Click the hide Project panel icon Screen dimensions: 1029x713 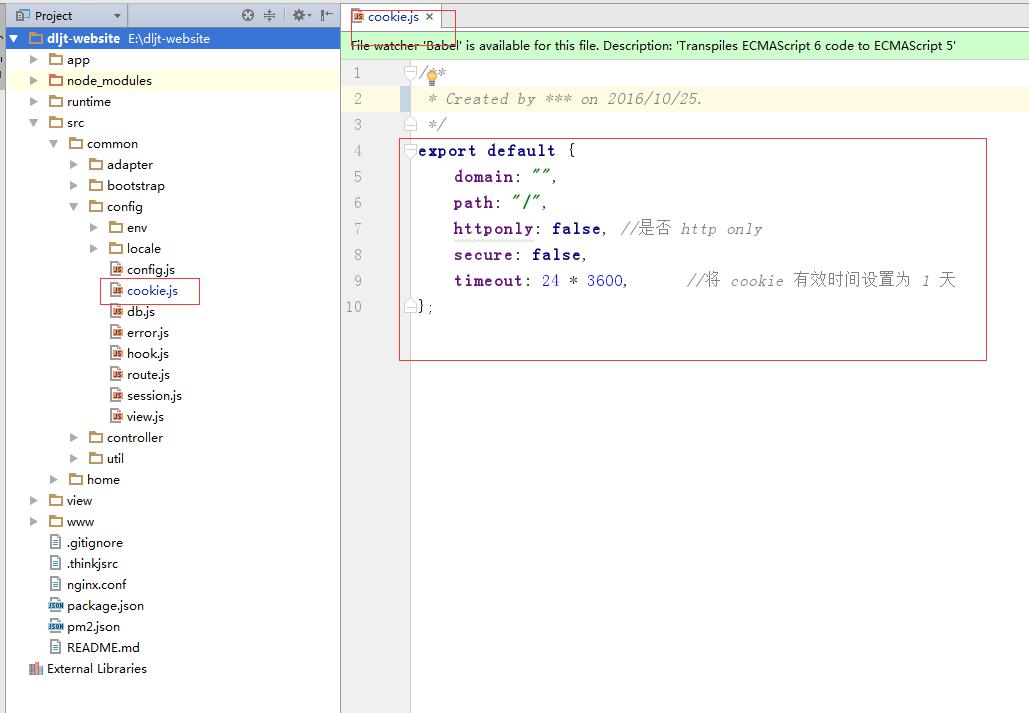(x=326, y=15)
